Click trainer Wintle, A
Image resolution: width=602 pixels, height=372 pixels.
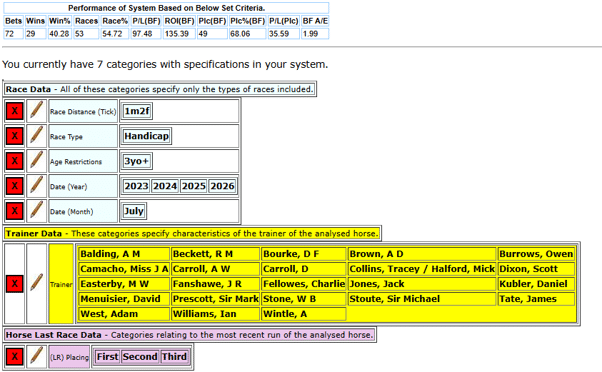click(304, 314)
